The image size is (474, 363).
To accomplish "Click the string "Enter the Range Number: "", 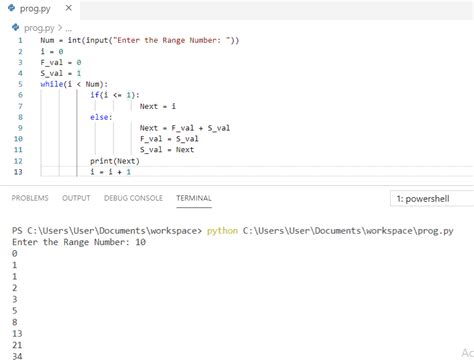I will tap(172, 40).
